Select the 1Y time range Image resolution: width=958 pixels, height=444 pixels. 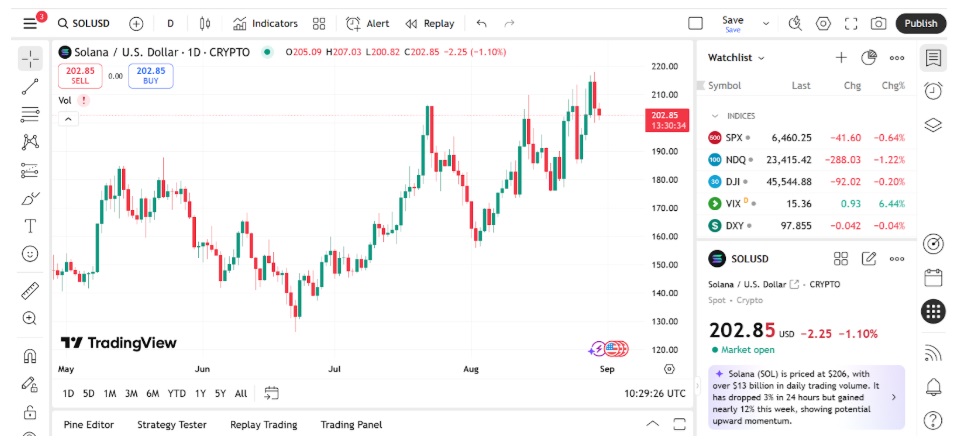200,394
